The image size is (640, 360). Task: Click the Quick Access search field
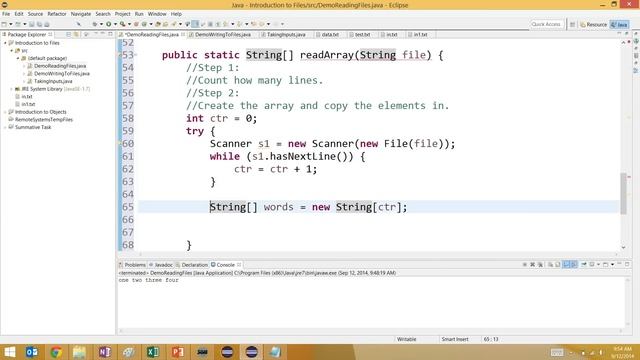pos(546,24)
